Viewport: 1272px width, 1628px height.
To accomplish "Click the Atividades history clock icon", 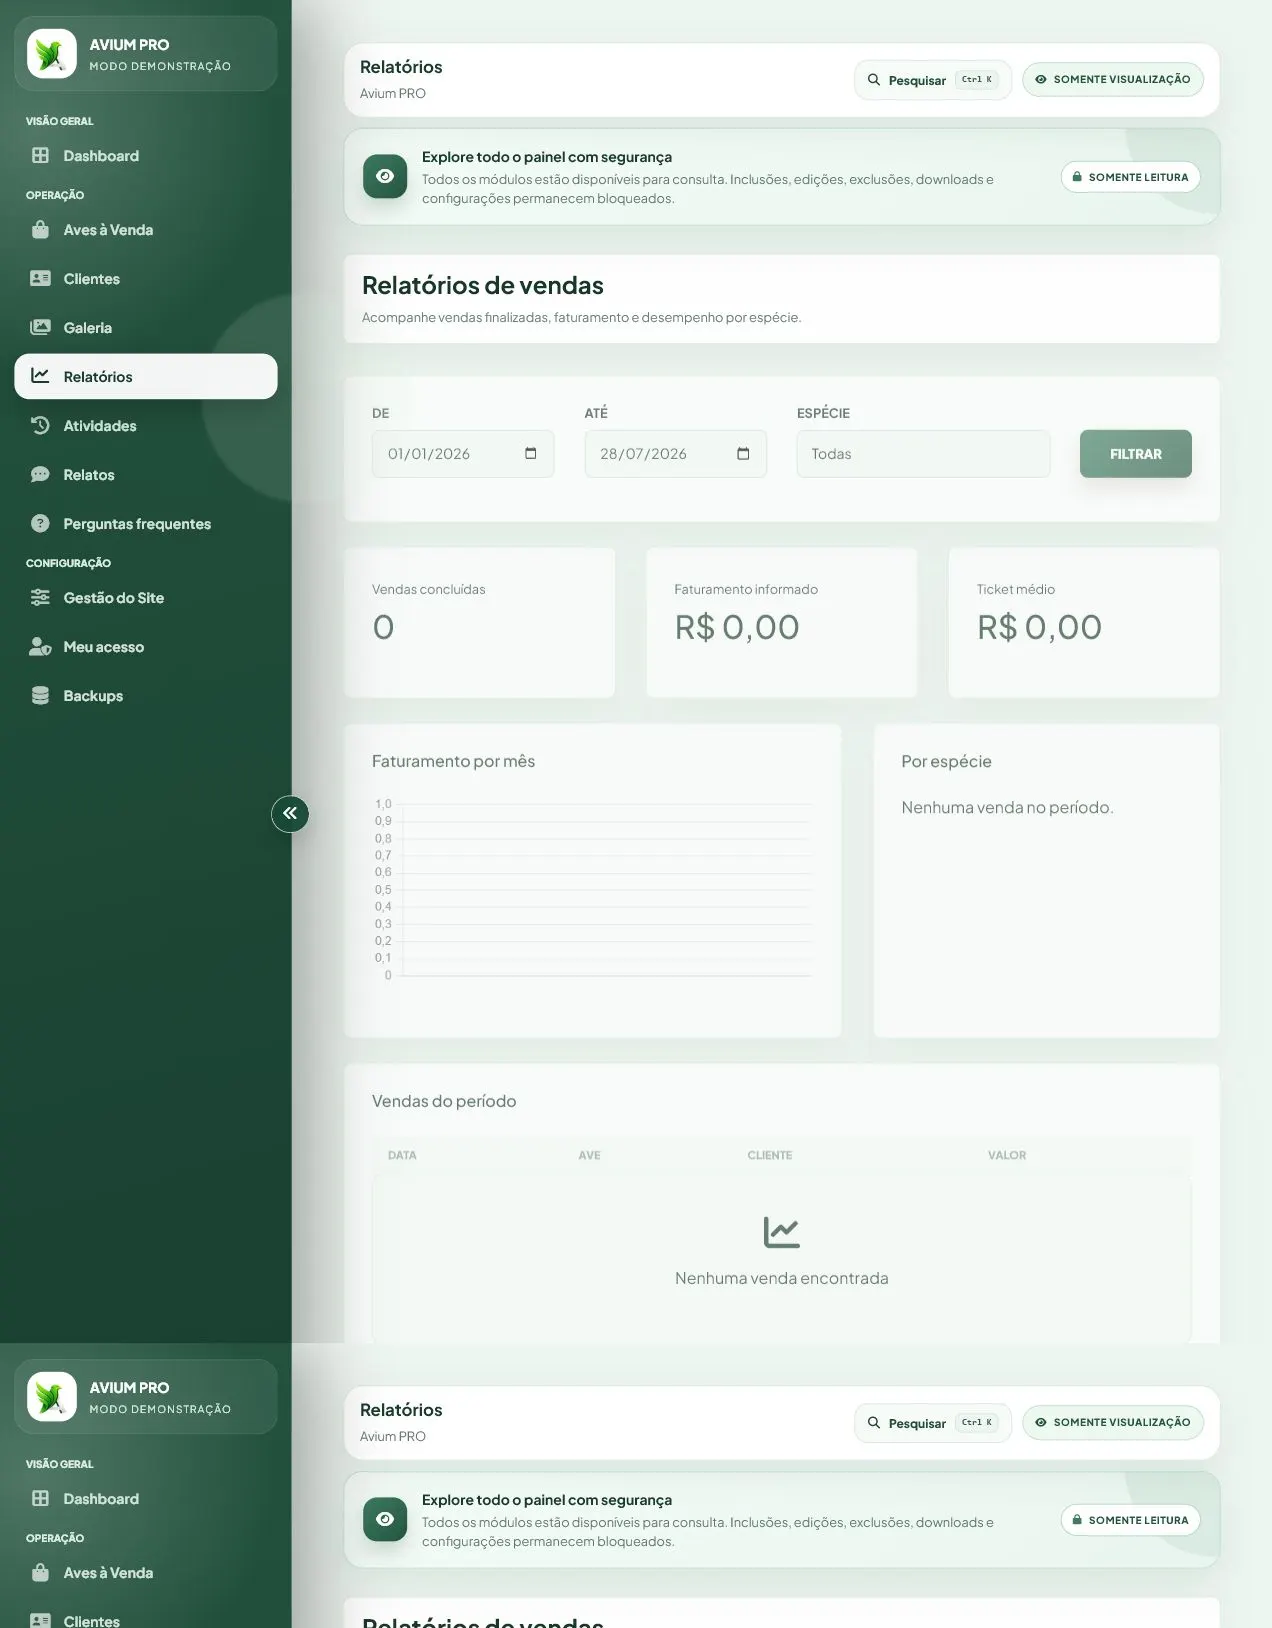I will 40,425.
